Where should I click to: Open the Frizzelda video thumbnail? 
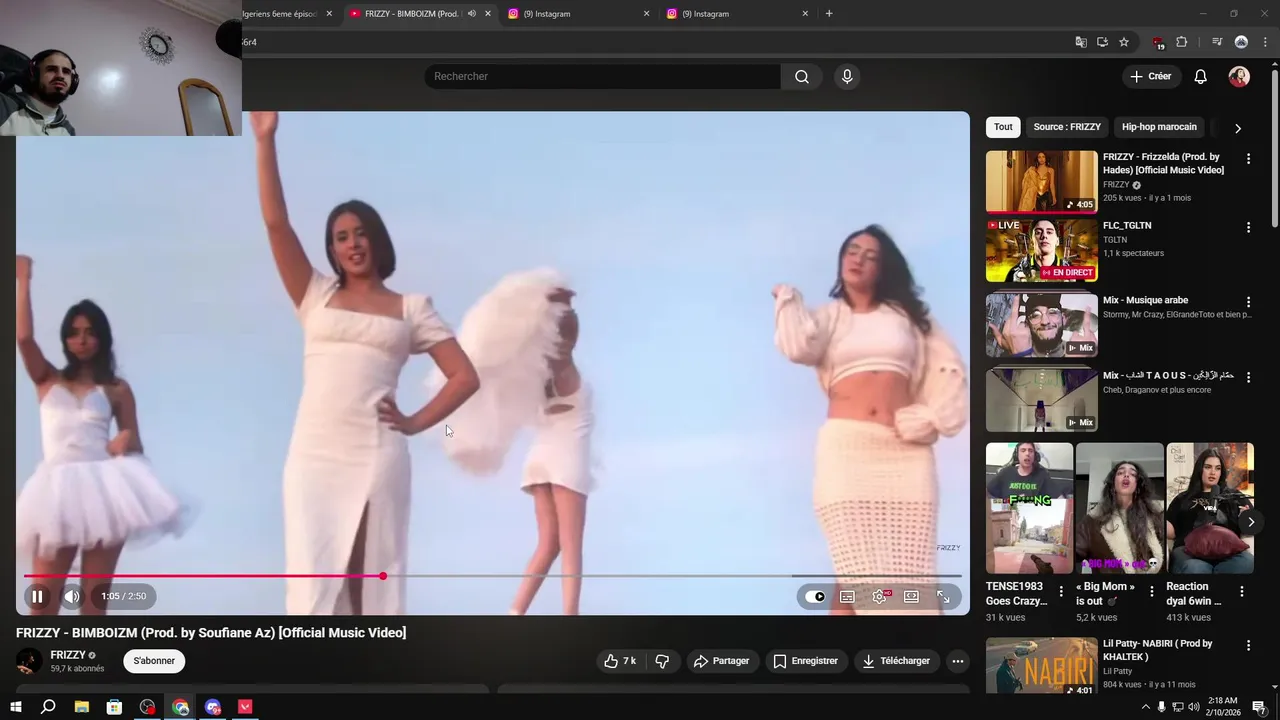[x=1041, y=181]
